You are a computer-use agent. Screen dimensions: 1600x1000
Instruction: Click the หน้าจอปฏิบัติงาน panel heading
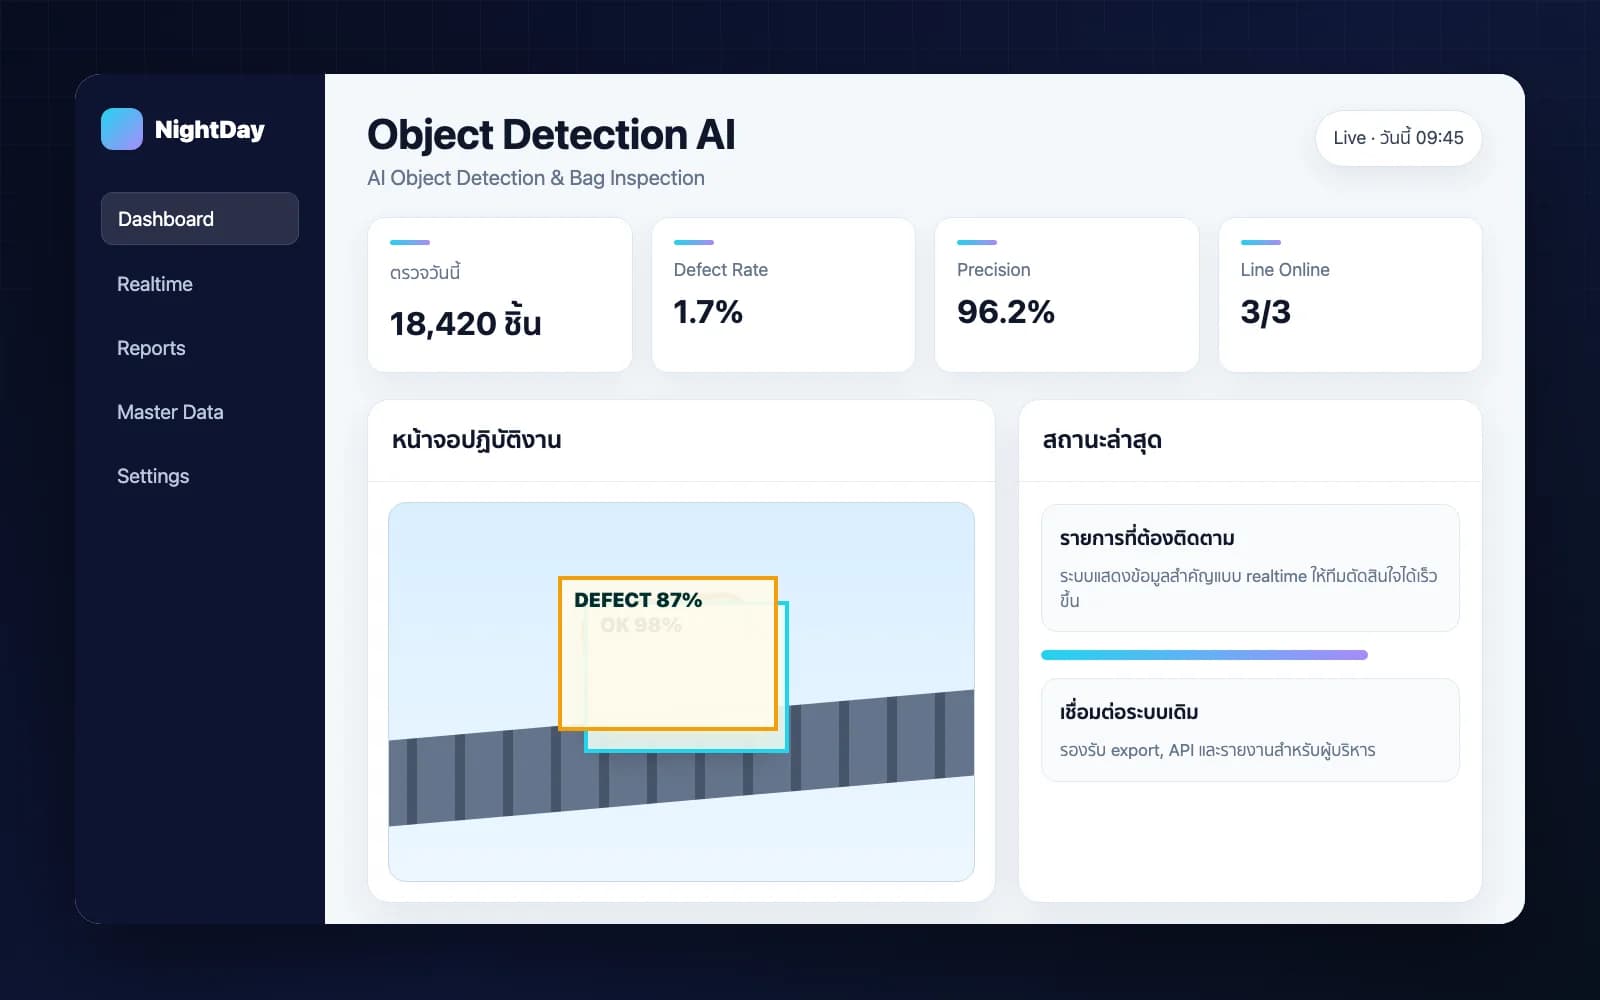476,440
